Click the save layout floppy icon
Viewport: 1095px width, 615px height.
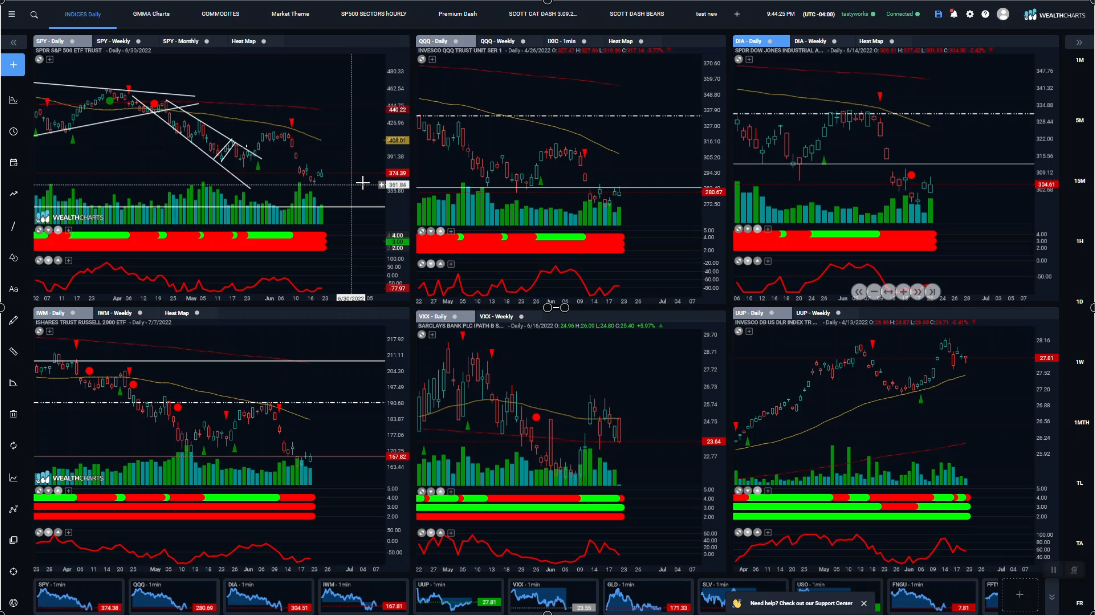[x=938, y=14]
